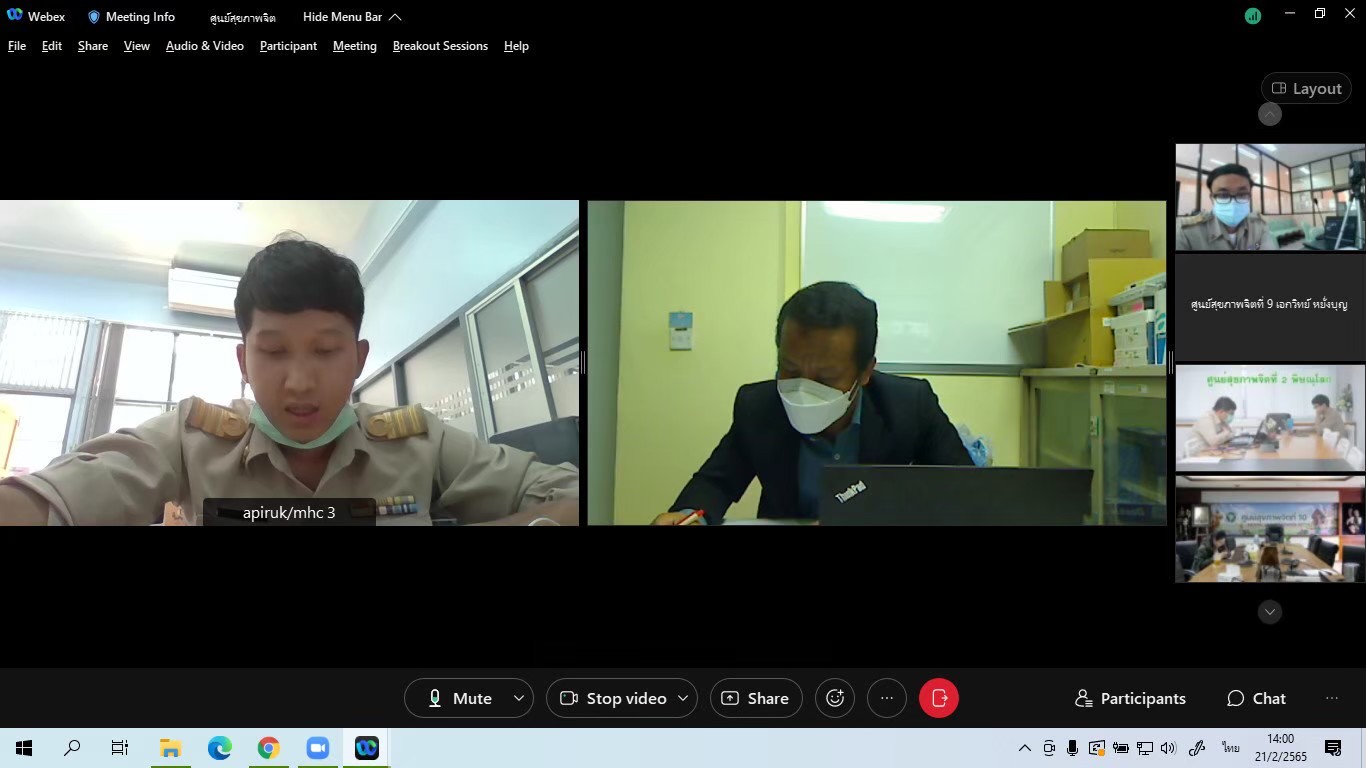The image size is (1366, 768).
Task: Open the more options ellipsis button
Action: [x=886, y=698]
